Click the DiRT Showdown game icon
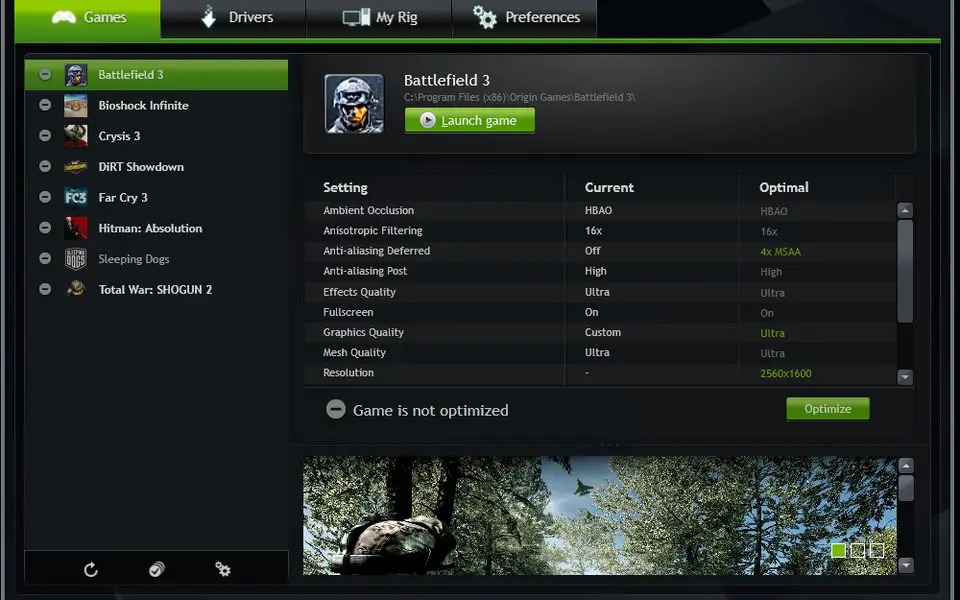960x600 pixels. [76, 167]
